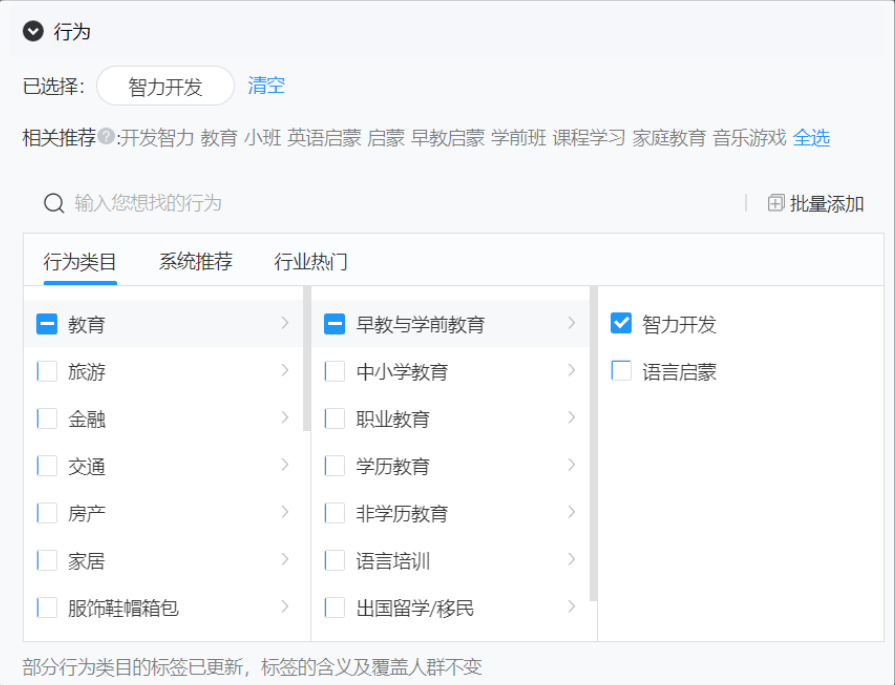Enable the 房产 category checkbox
The width and height of the screenshot is (895, 685).
[x=46, y=513]
